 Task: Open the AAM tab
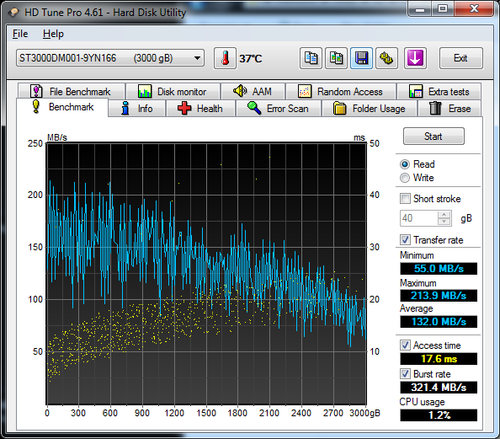(253, 91)
